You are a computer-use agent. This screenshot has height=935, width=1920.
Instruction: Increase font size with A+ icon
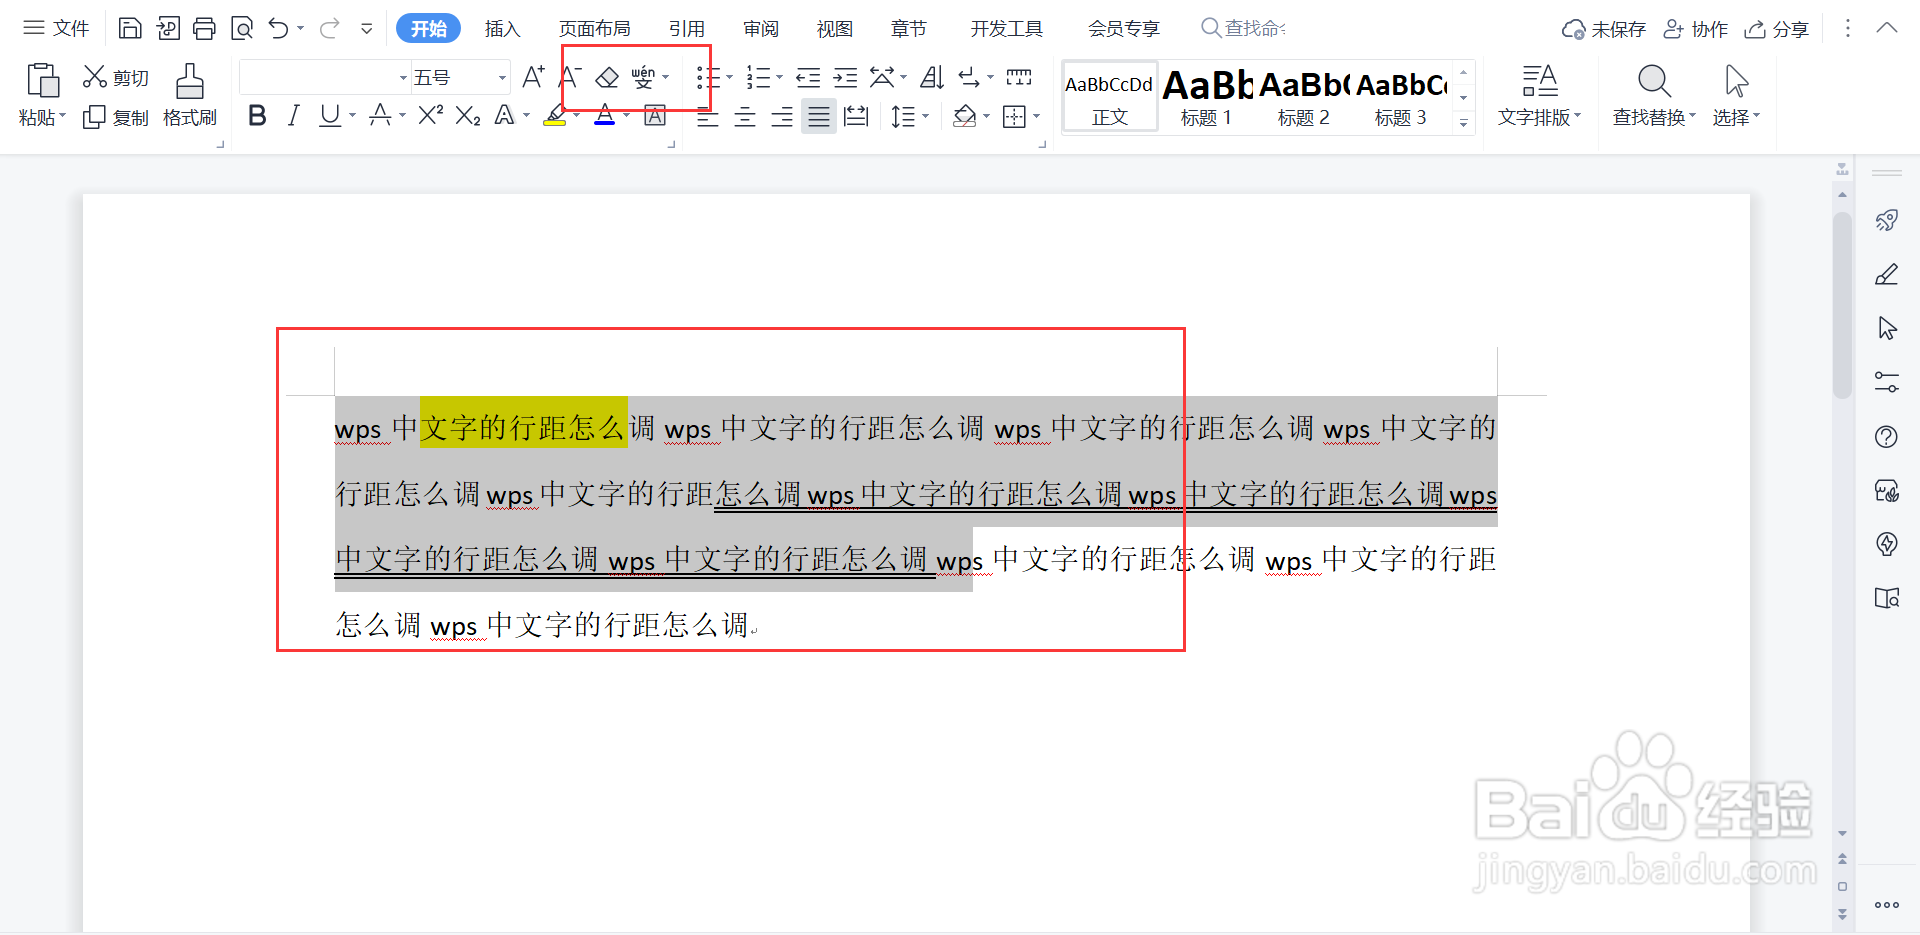click(533, 77)
